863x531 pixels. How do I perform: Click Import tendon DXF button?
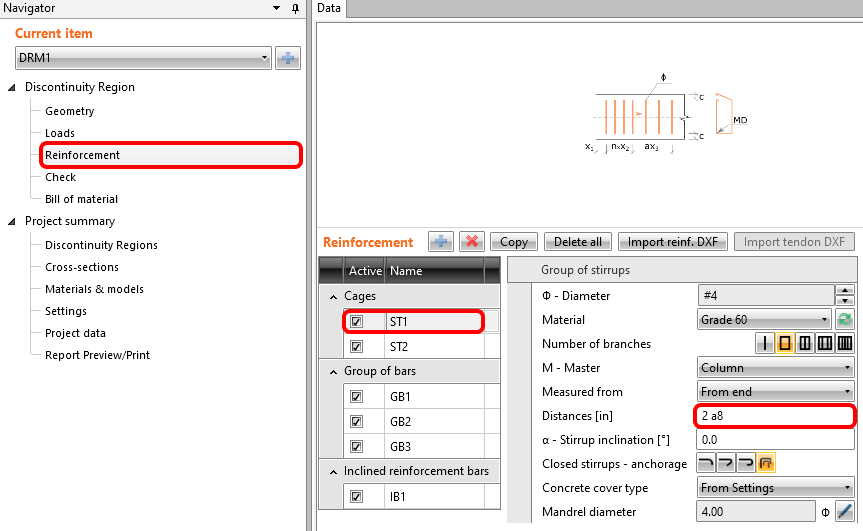[x=794, y=242]
